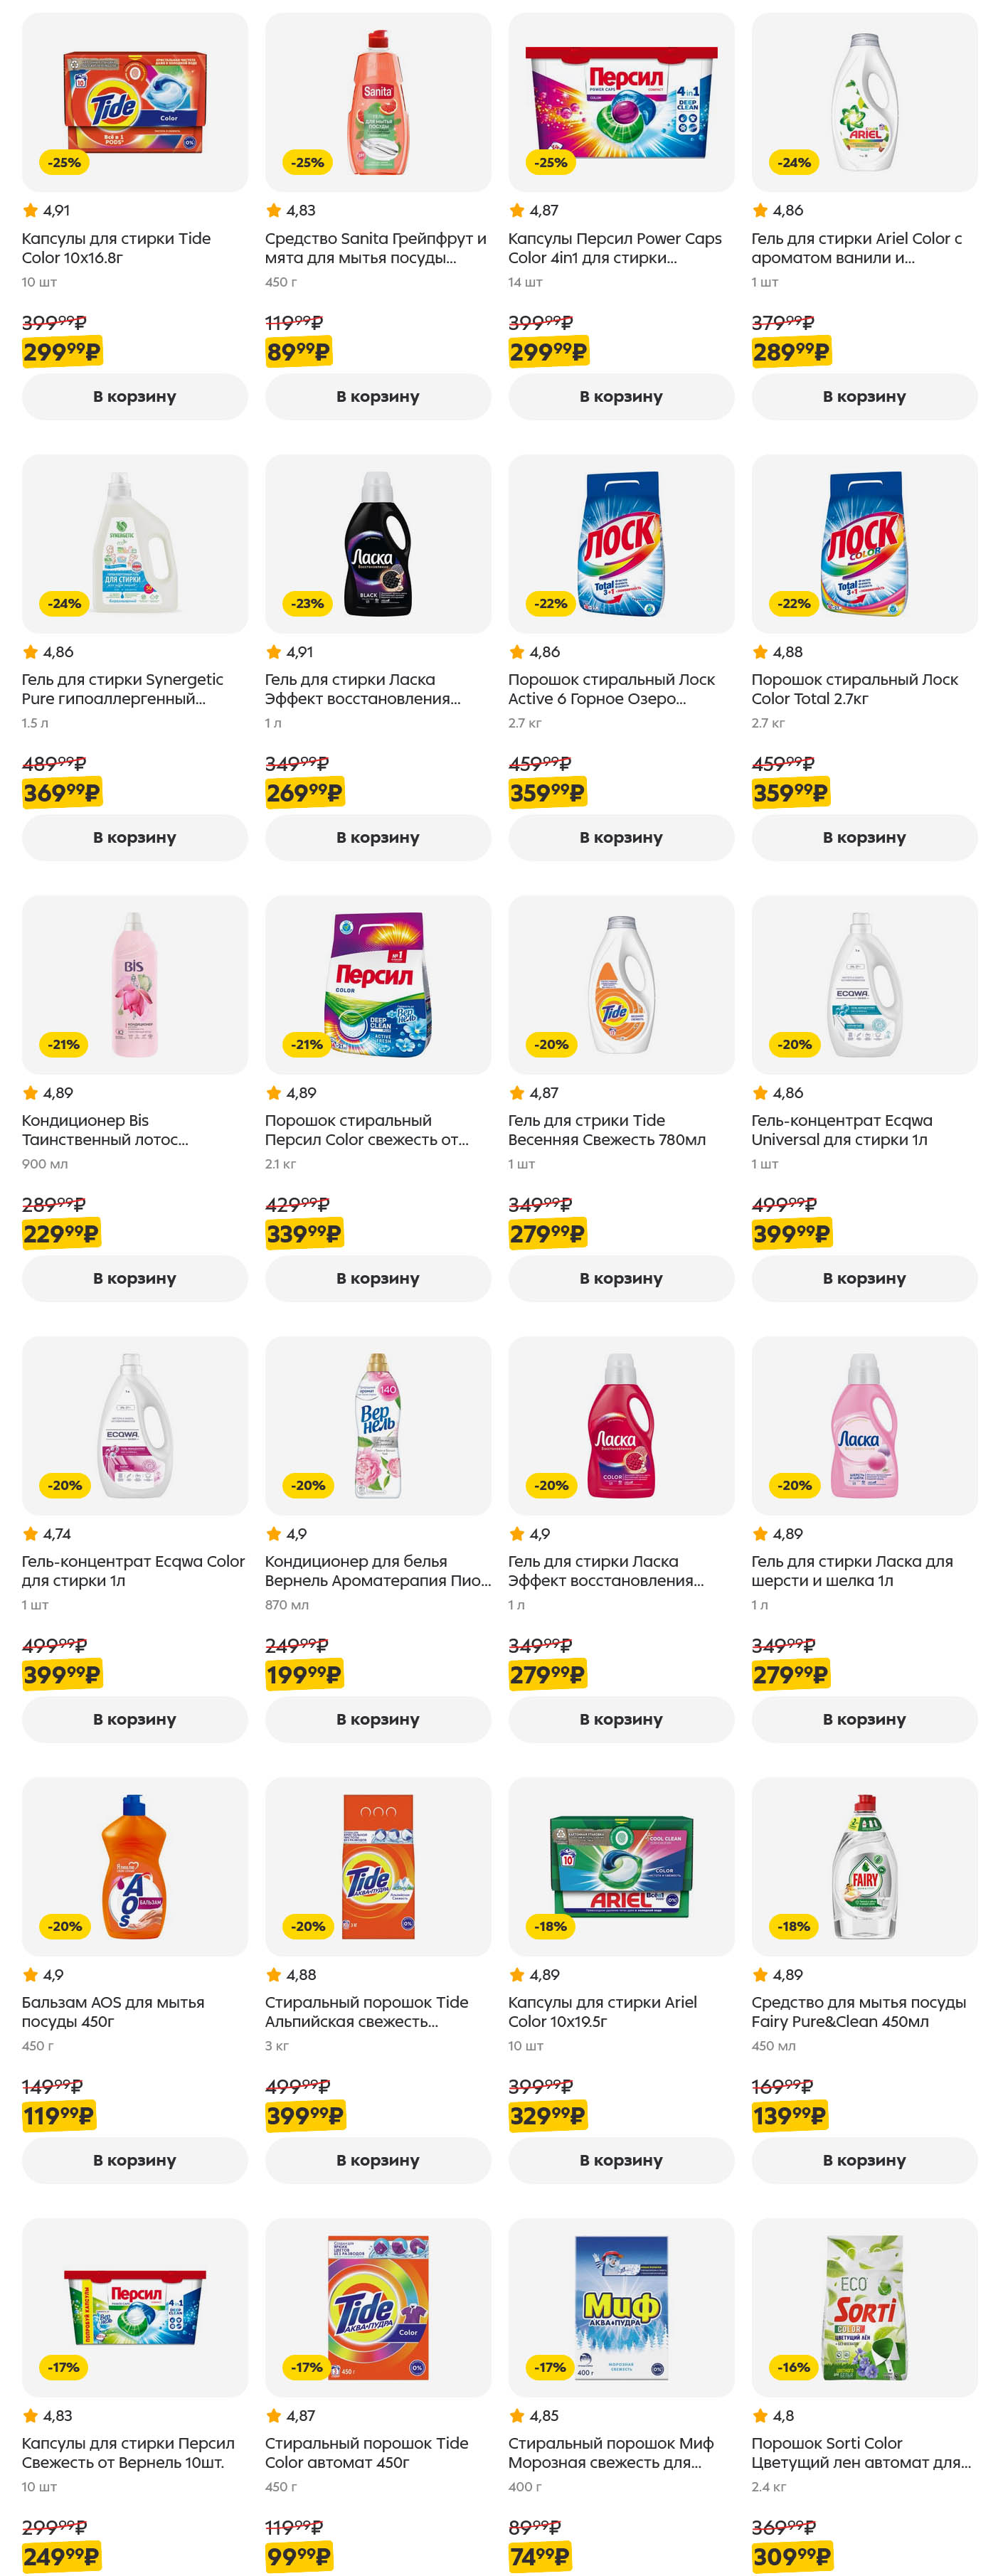1003x2576 pixels.
Task: Click the star icon on Synergetic Pure gel rating
Action: (x=30, y=652)
